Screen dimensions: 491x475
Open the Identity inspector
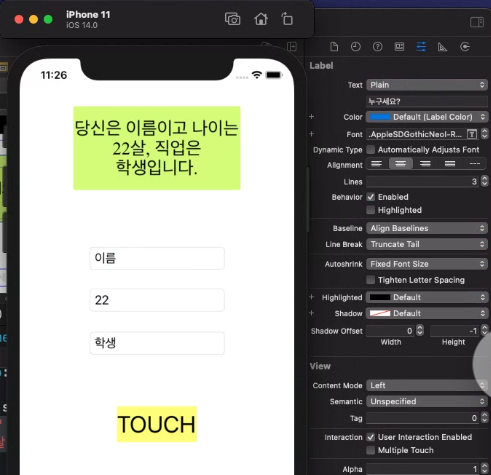(399, 47)
